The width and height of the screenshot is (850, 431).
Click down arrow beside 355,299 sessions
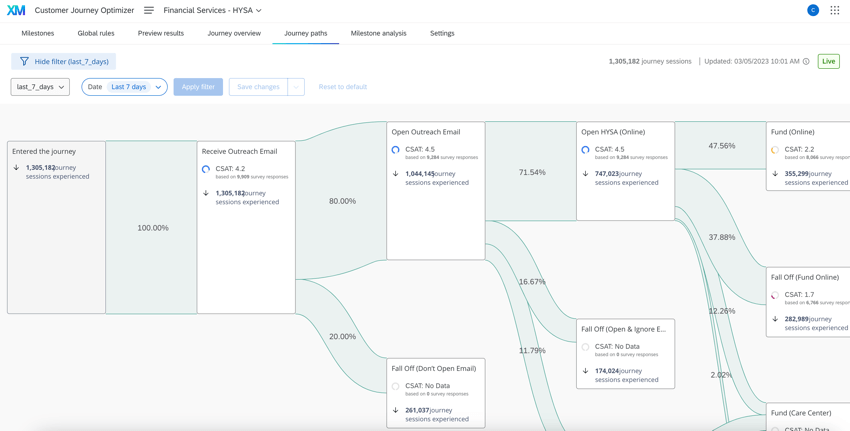click(x=775, y=173)
